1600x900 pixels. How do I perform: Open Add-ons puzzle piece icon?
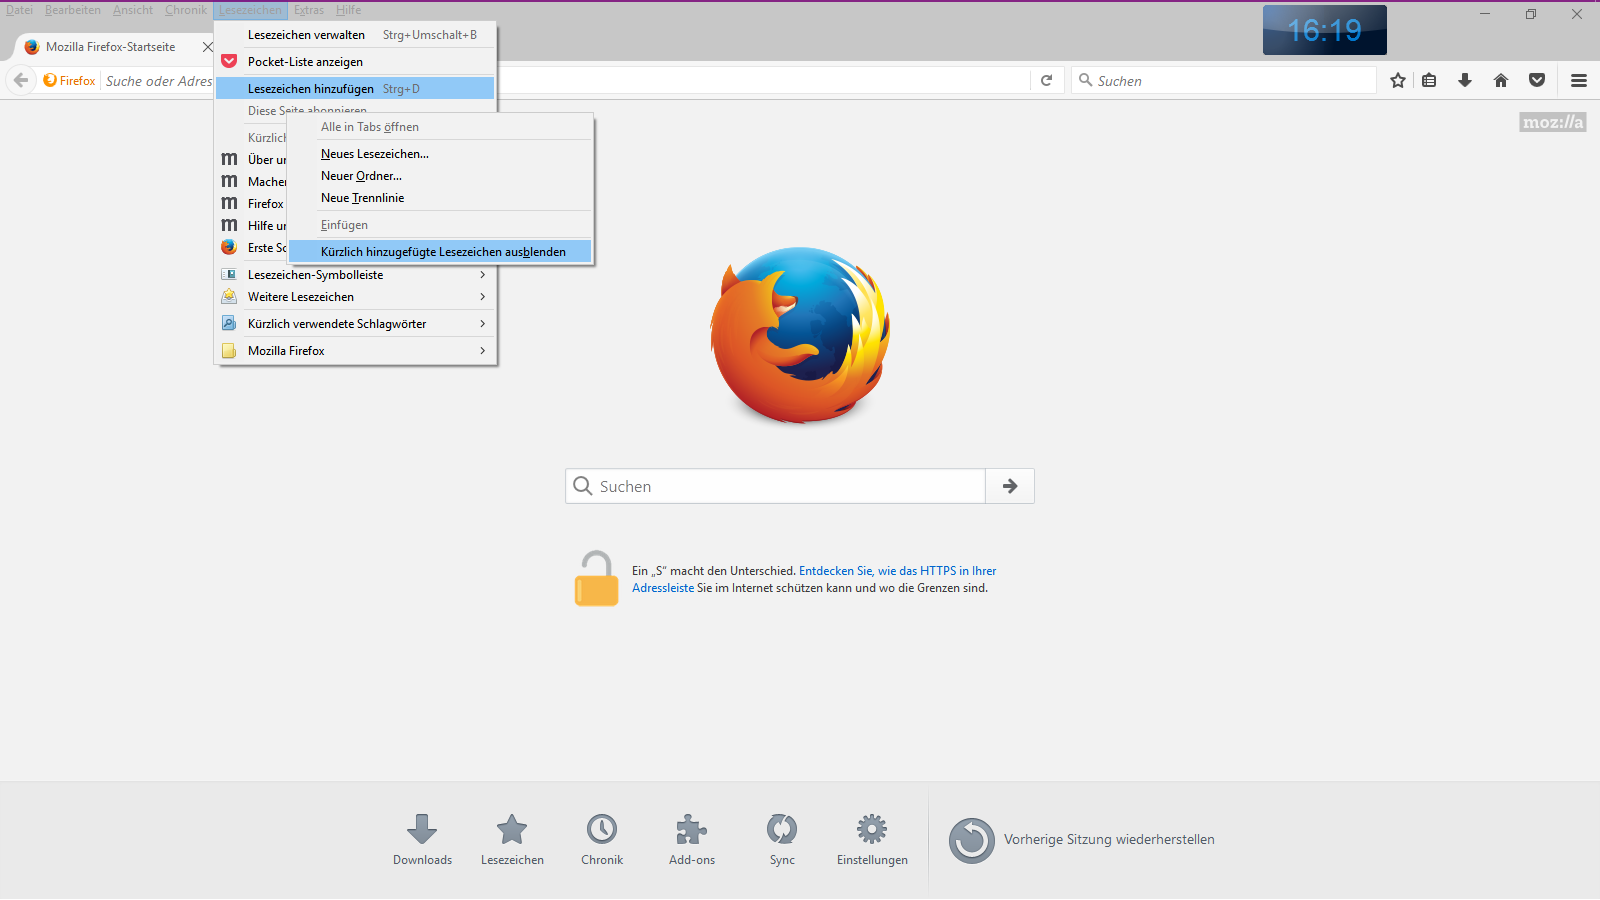click(x=692, y=839)
